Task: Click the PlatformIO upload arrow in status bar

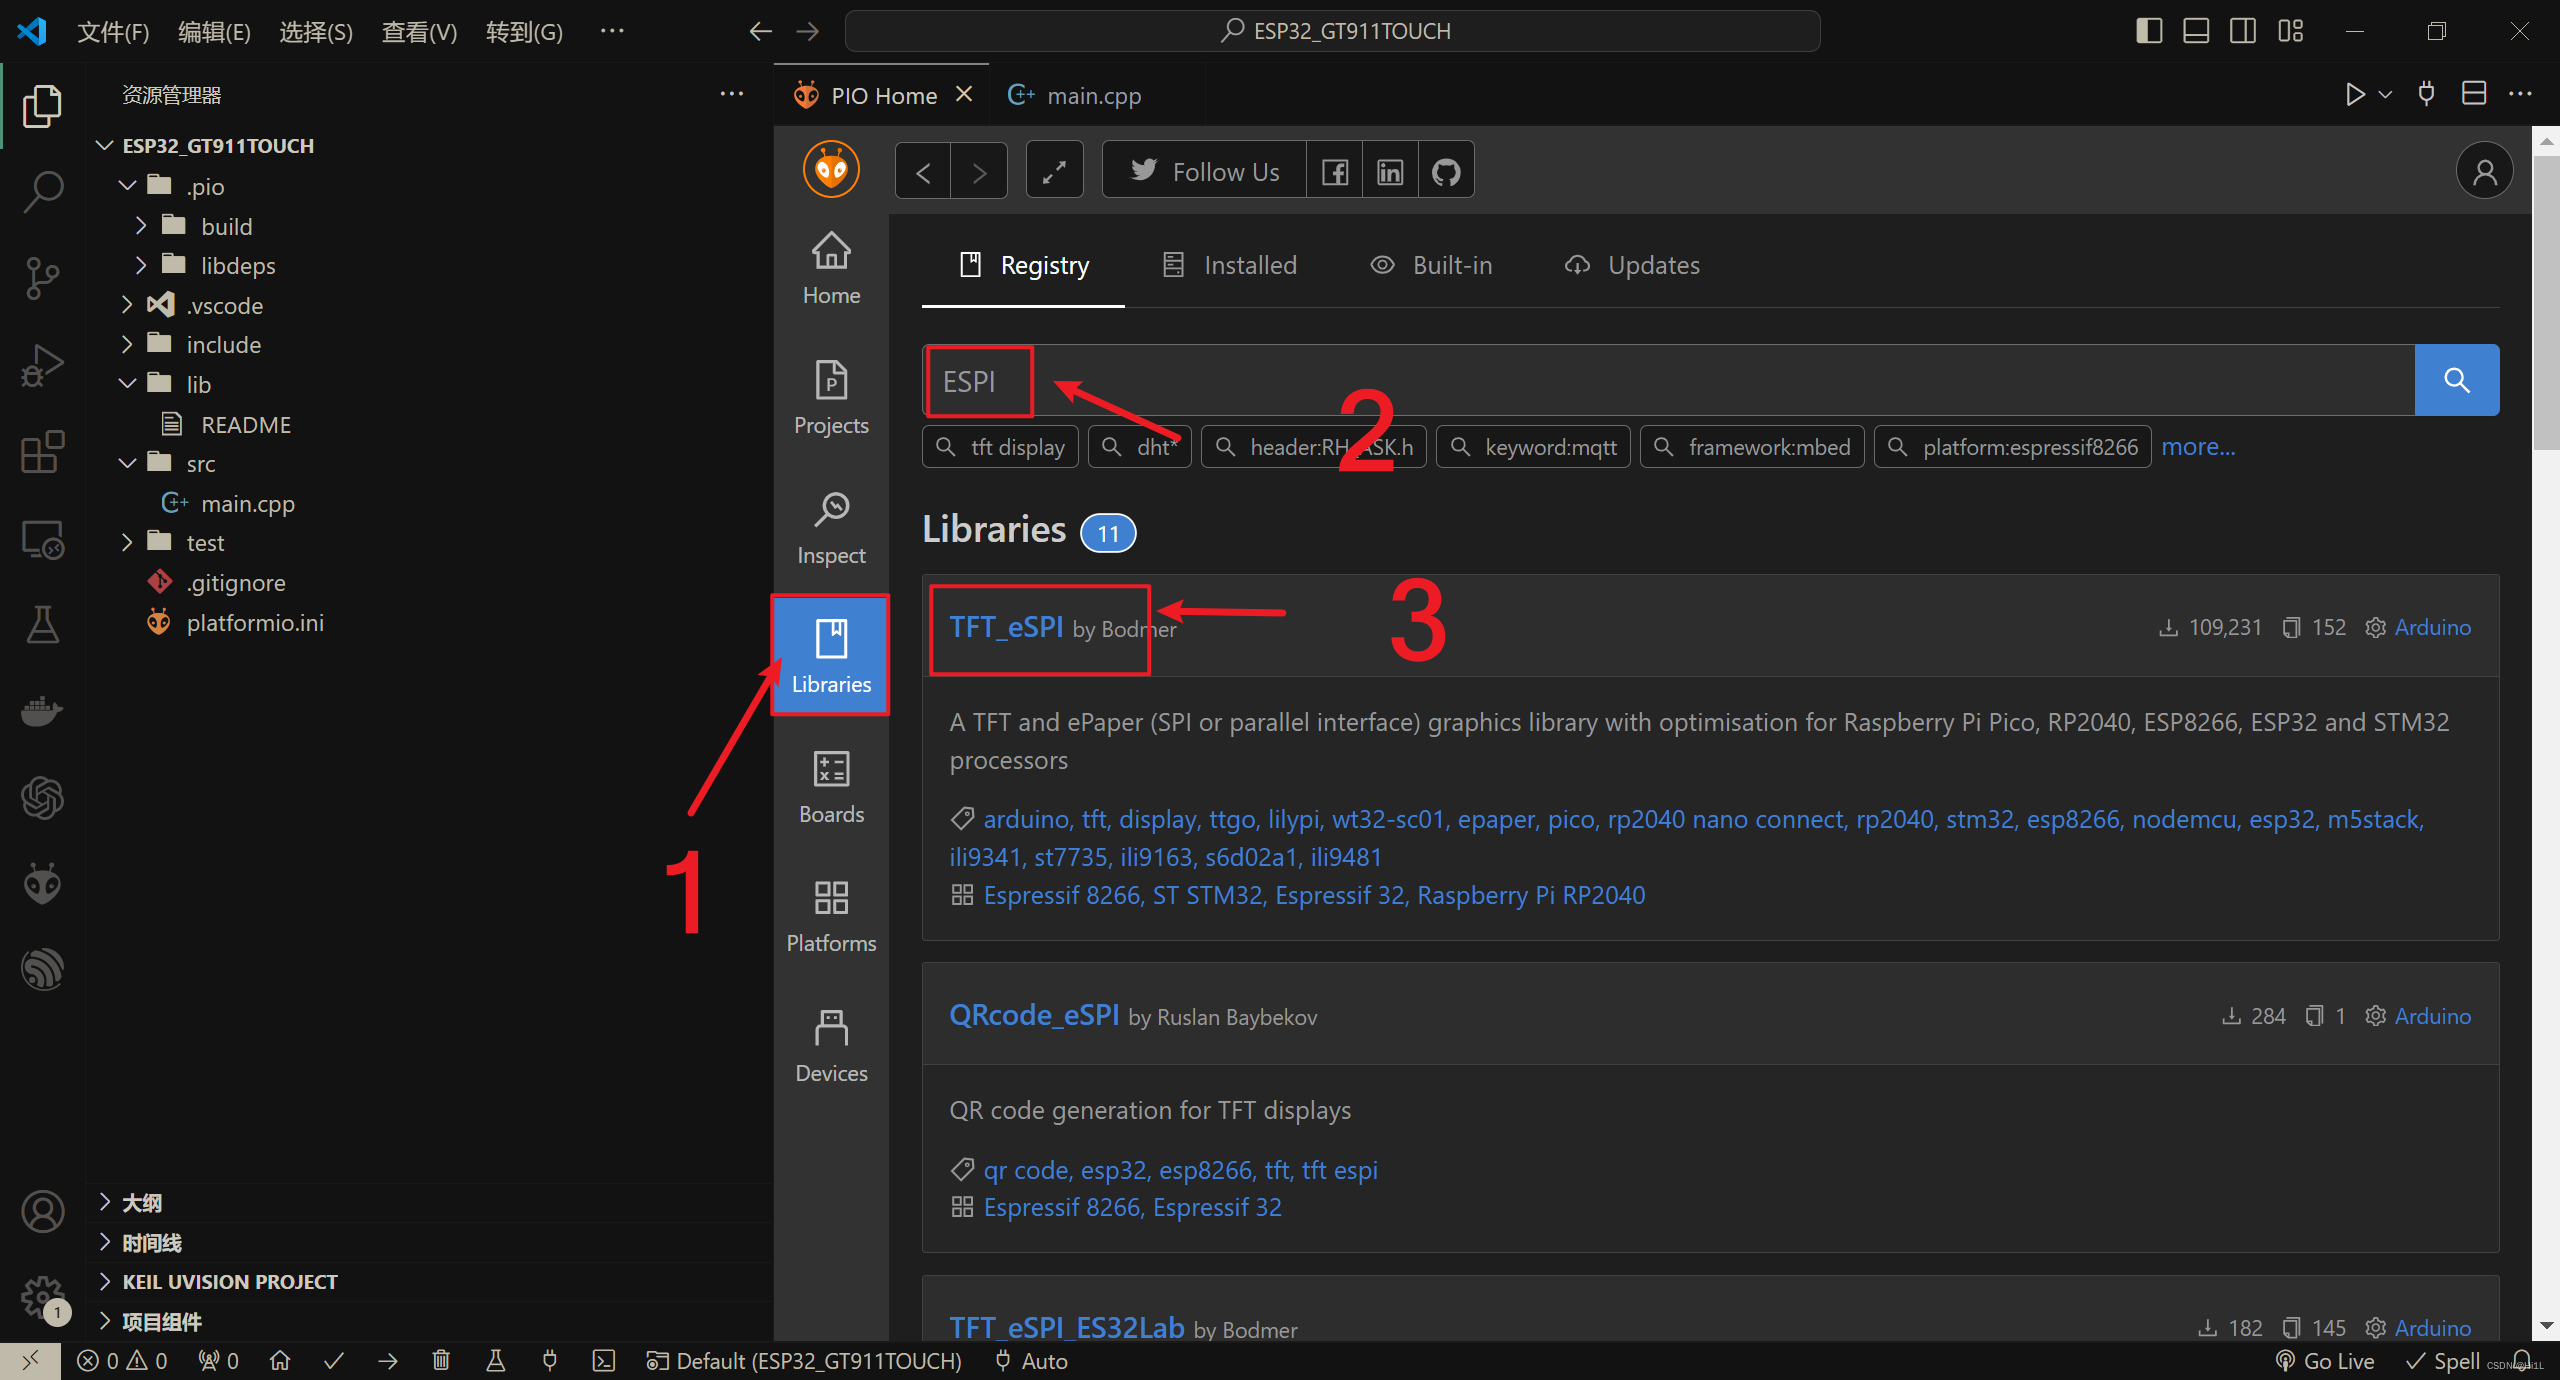Action: pyautogui.click(x=388, y=1361)
